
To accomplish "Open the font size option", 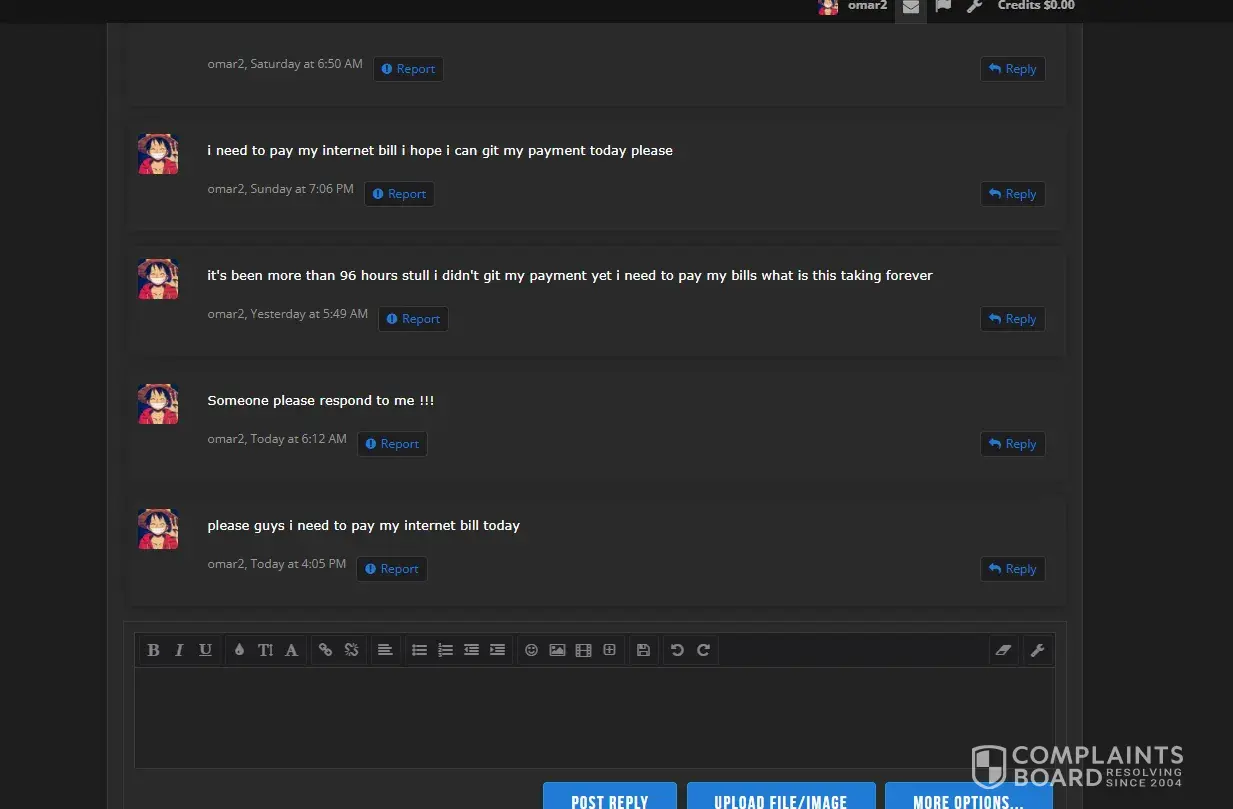I will point(265,650).
